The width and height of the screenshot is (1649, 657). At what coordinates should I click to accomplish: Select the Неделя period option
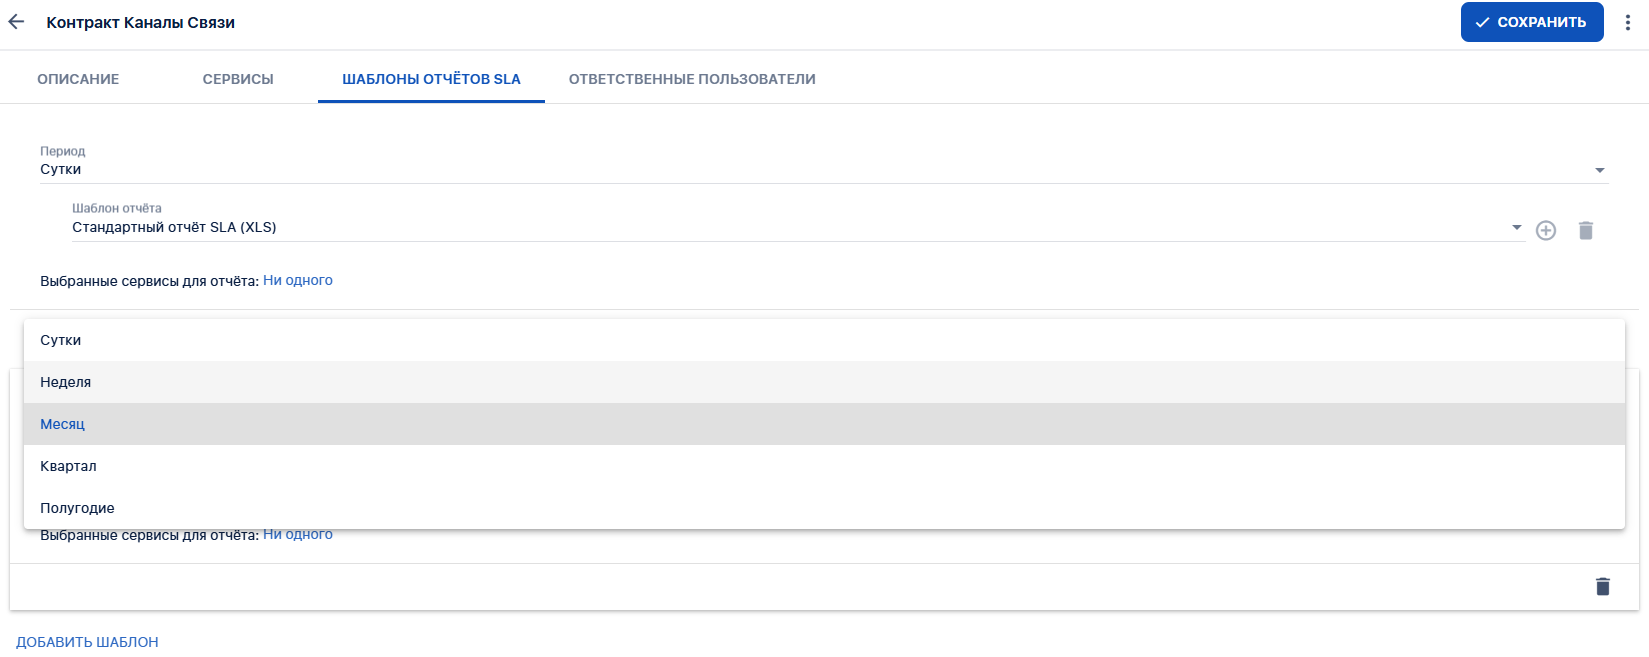coord(66,382)
